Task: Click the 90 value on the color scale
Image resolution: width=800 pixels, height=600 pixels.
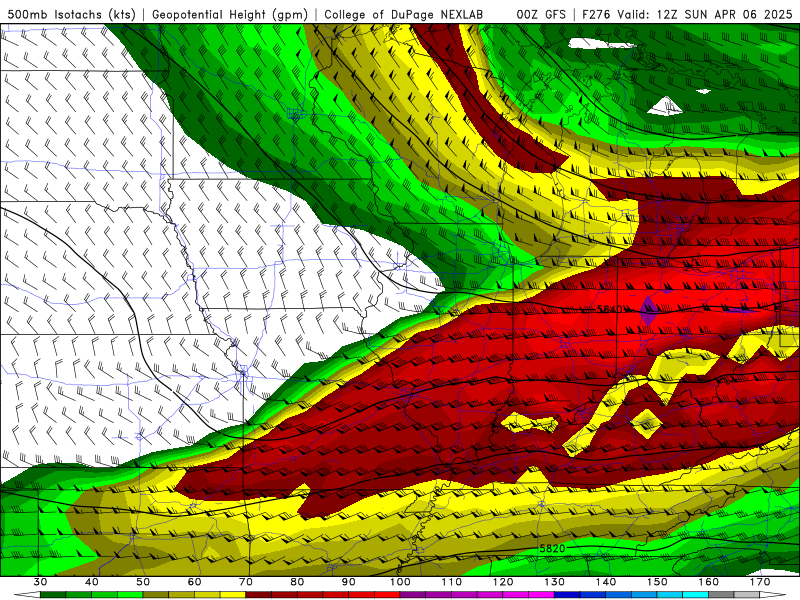Action: tap(349, 582)
